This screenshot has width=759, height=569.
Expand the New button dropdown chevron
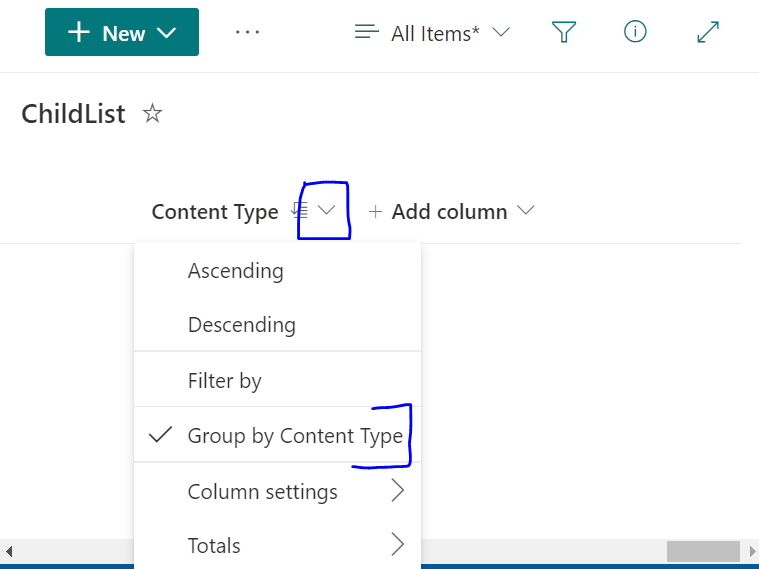pos(167,33)
